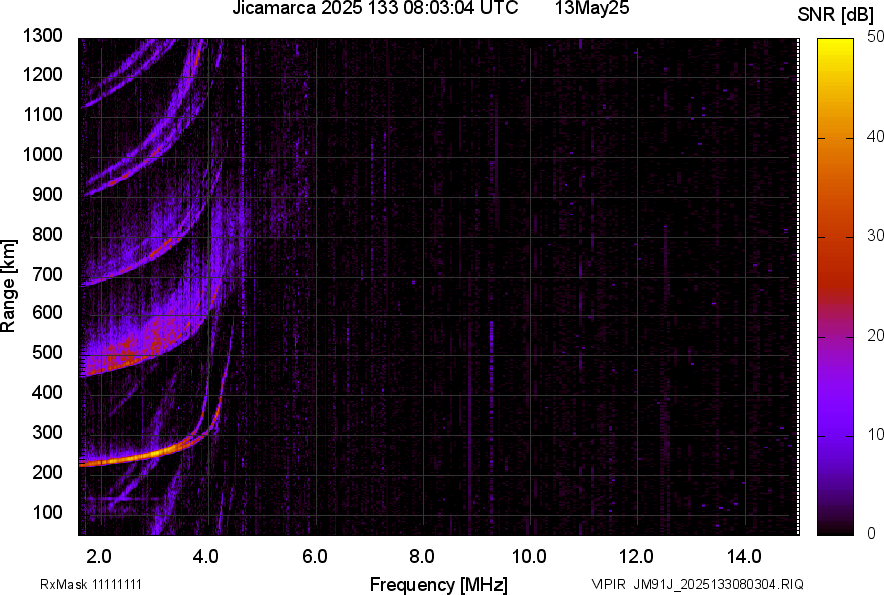Click the date label '13May25'
The width and height of the screenshot is (884, 595).
pos(592,8)
